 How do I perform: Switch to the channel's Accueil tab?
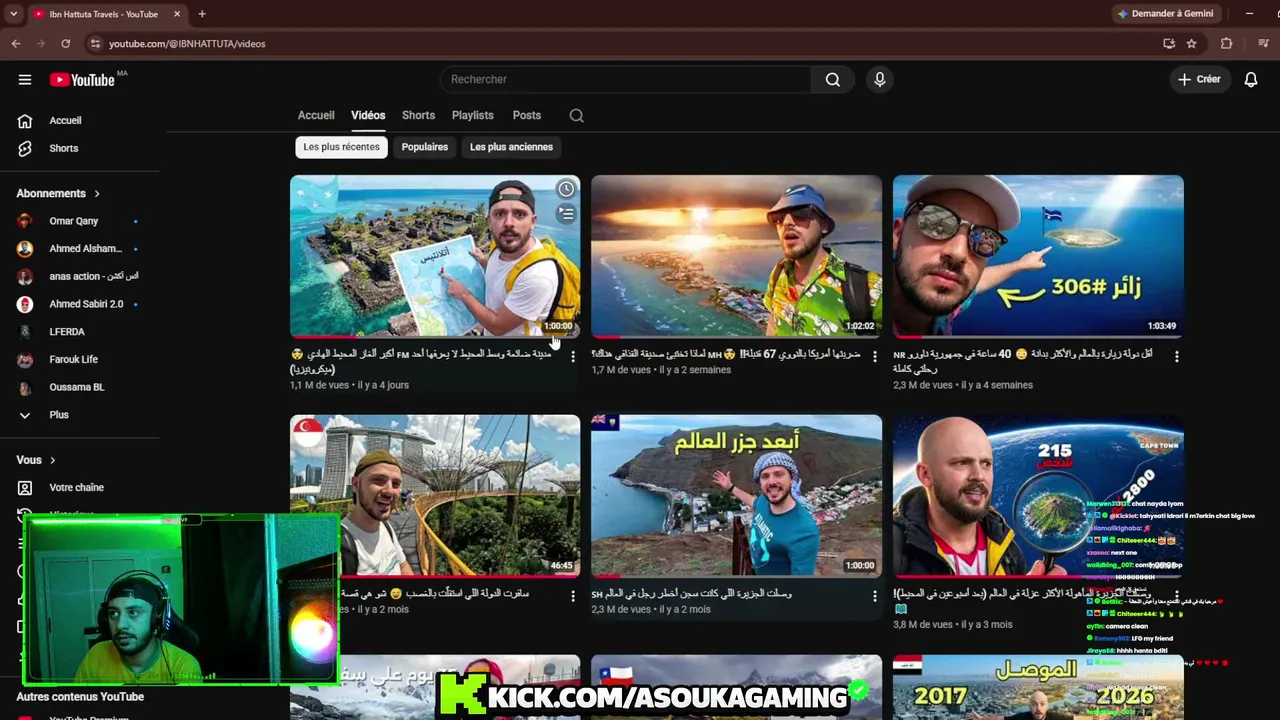pos(316,116)
